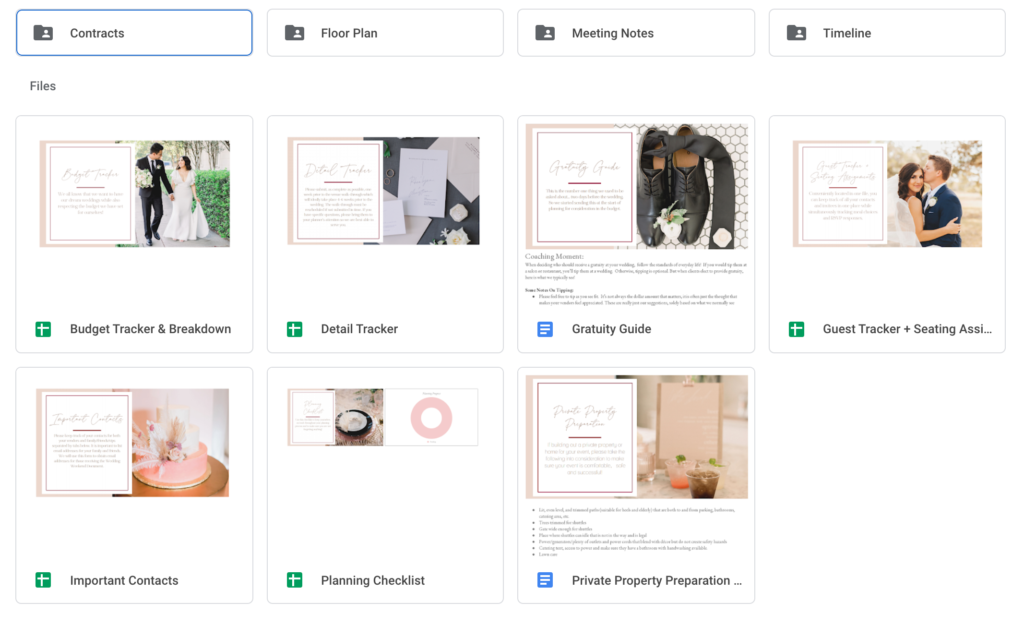Screen dimensions: 1024x626
Task: Click the folder icon on the Contracts card
Action: coord(42,32)
